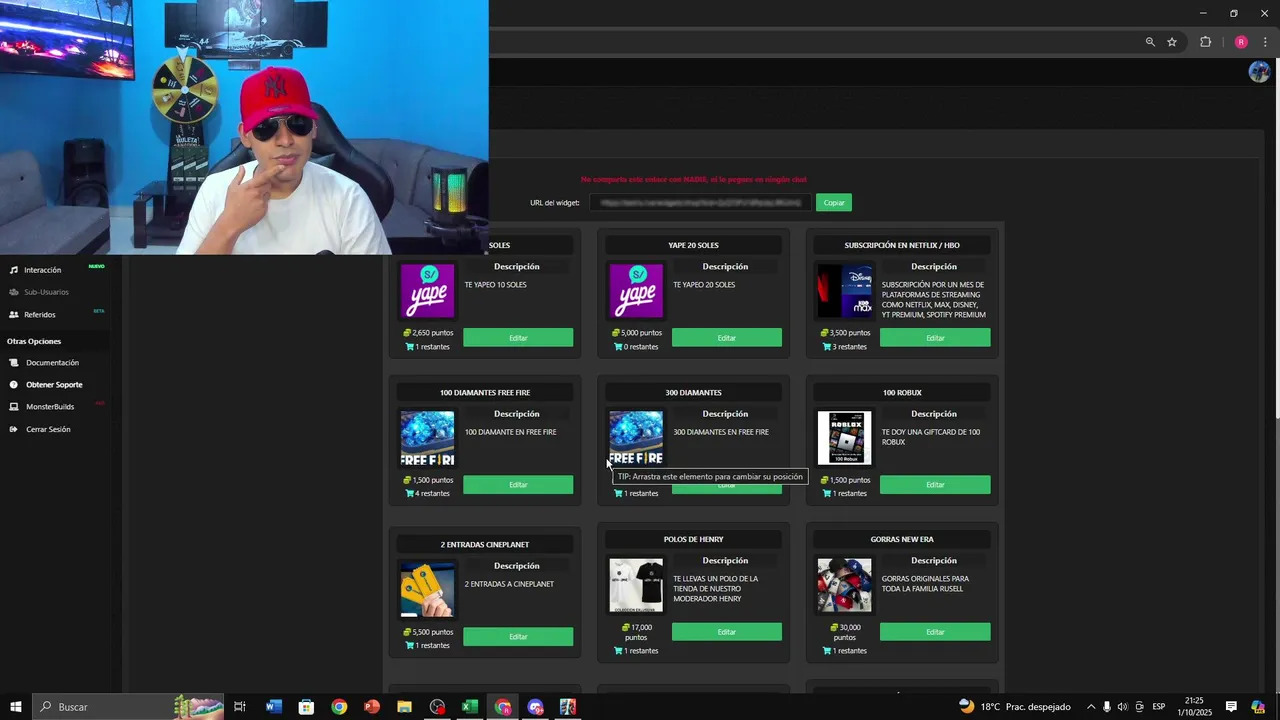Click the YAPE 20 SOLES card title
Screen dimensions: 1280x720
pyautogui.click(x=693, y=245)
